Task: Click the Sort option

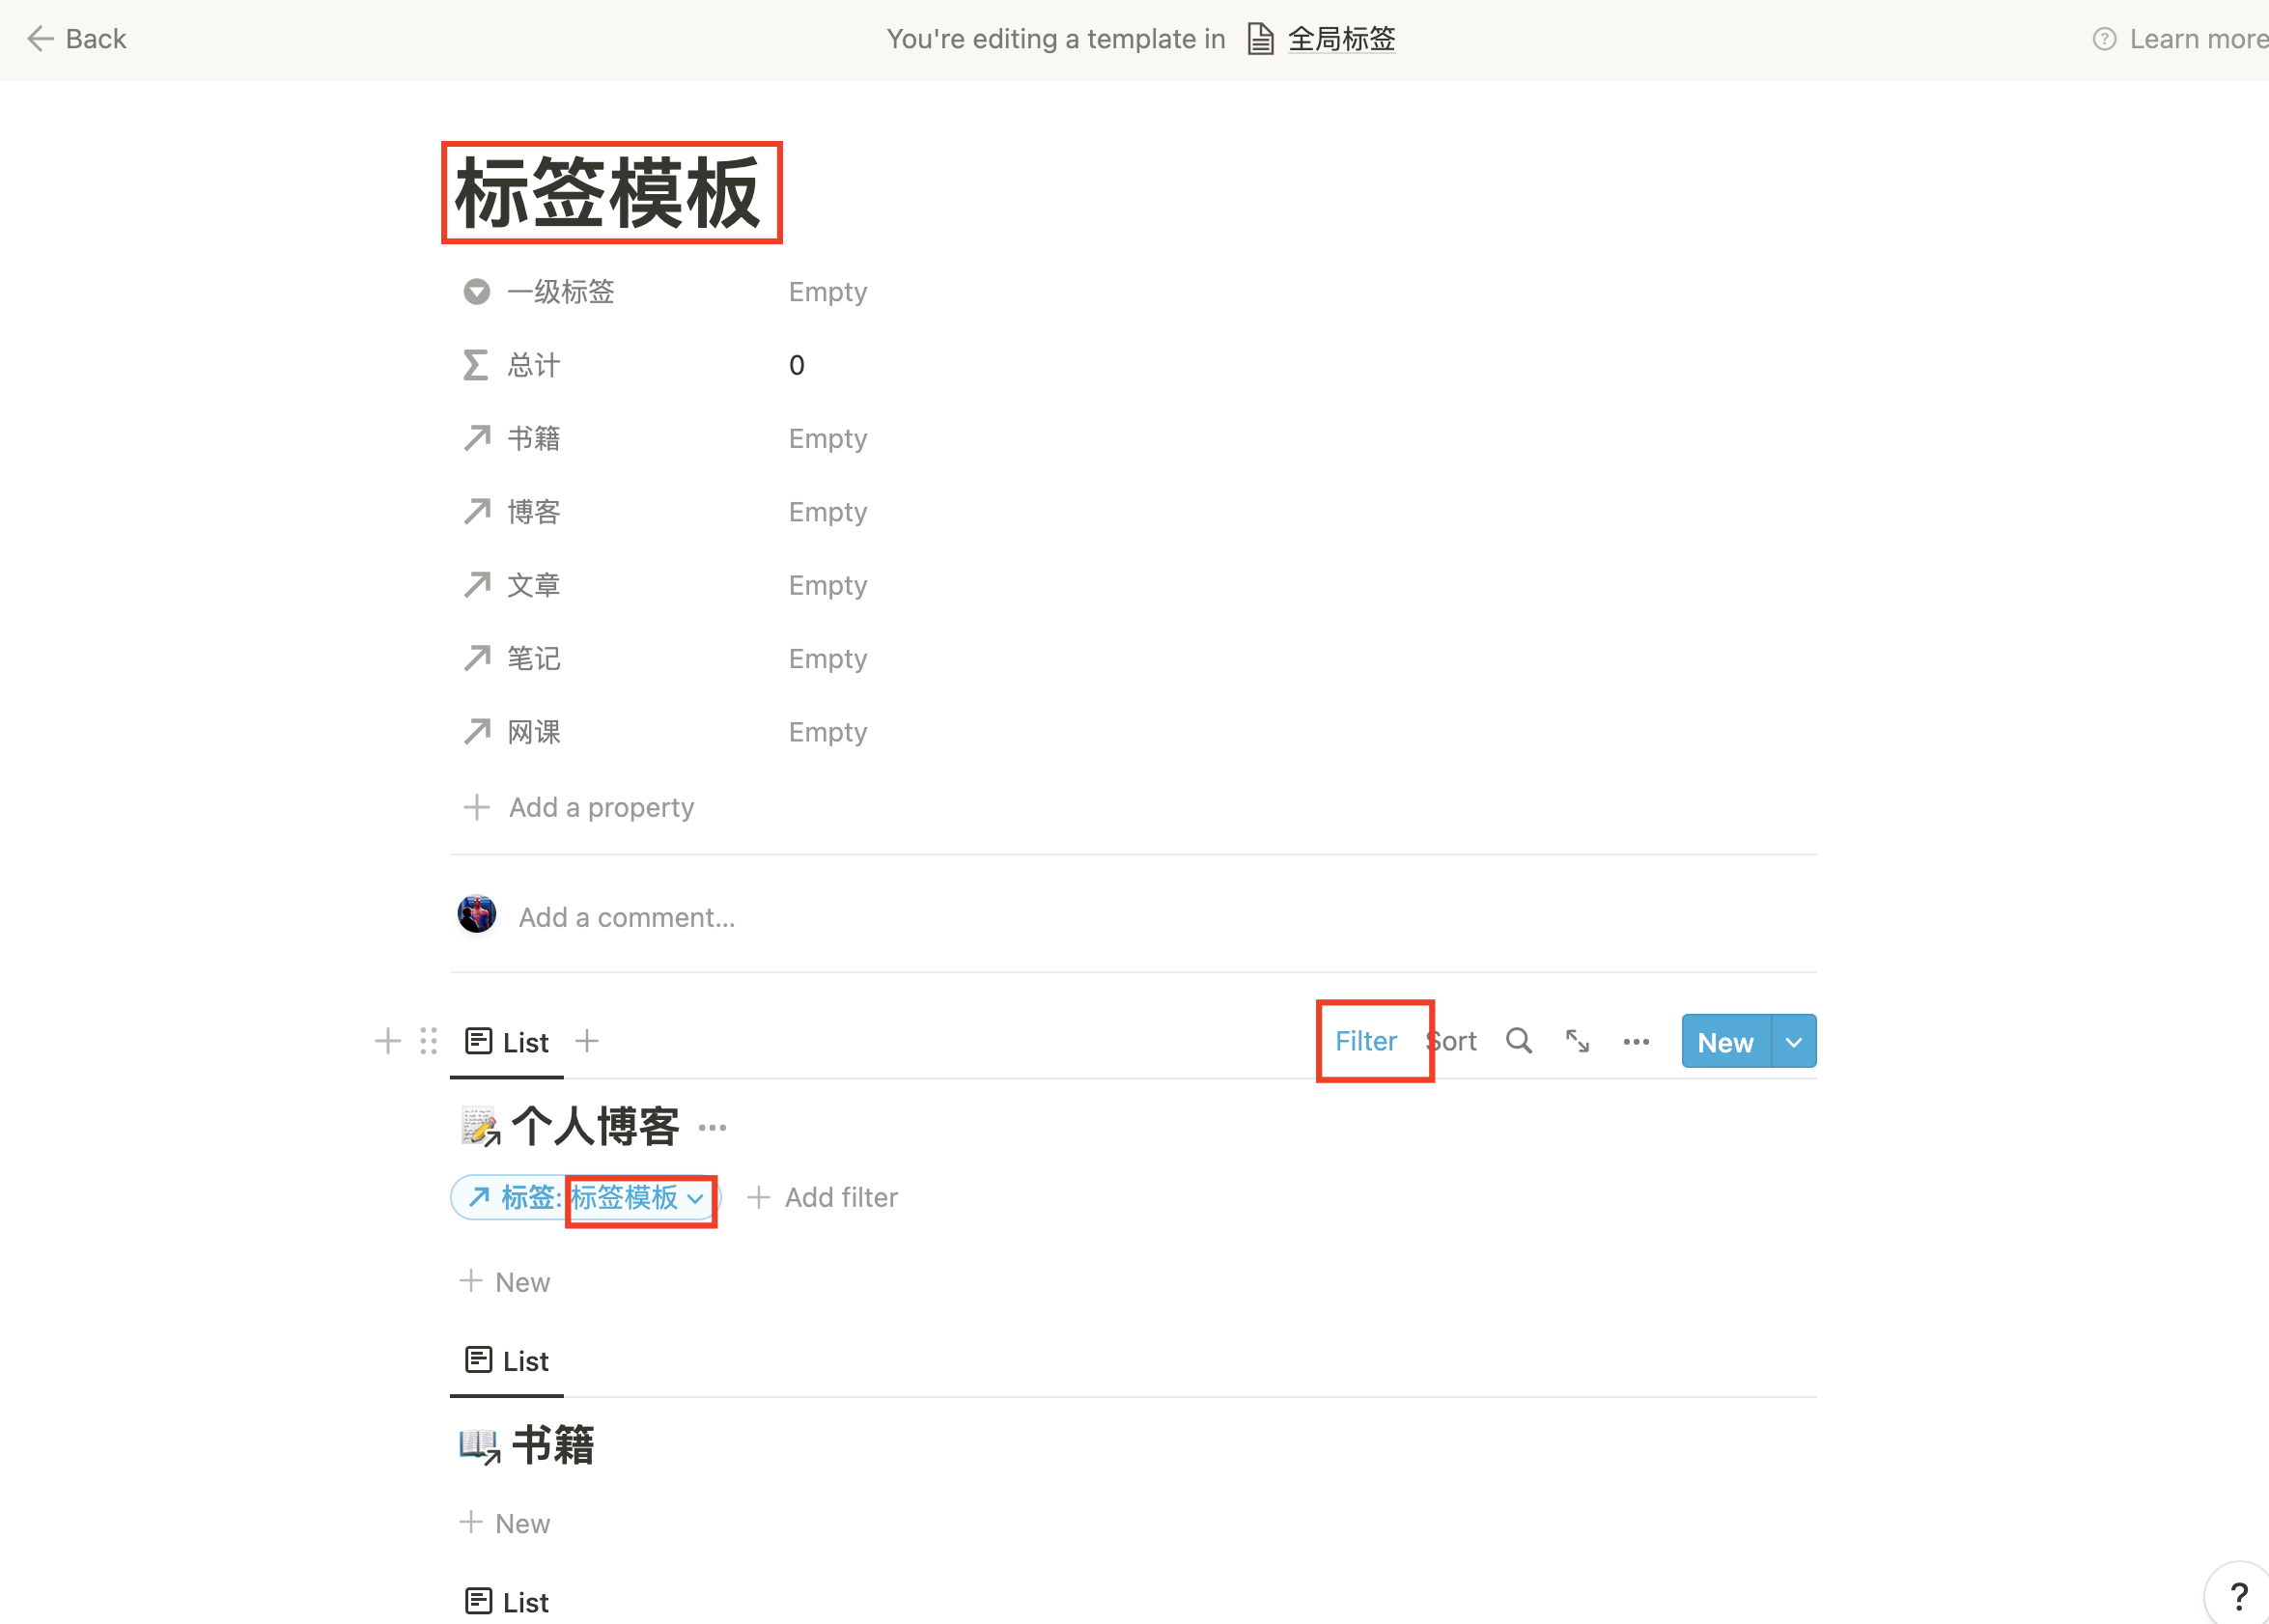Action: click(x=1451, y=1040)
